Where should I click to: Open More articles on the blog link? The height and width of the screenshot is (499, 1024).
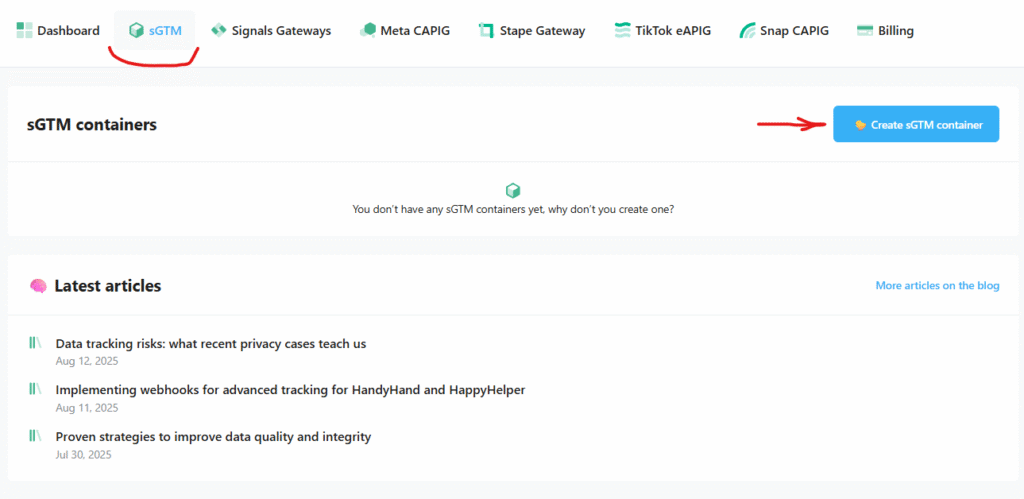[937, 285]
